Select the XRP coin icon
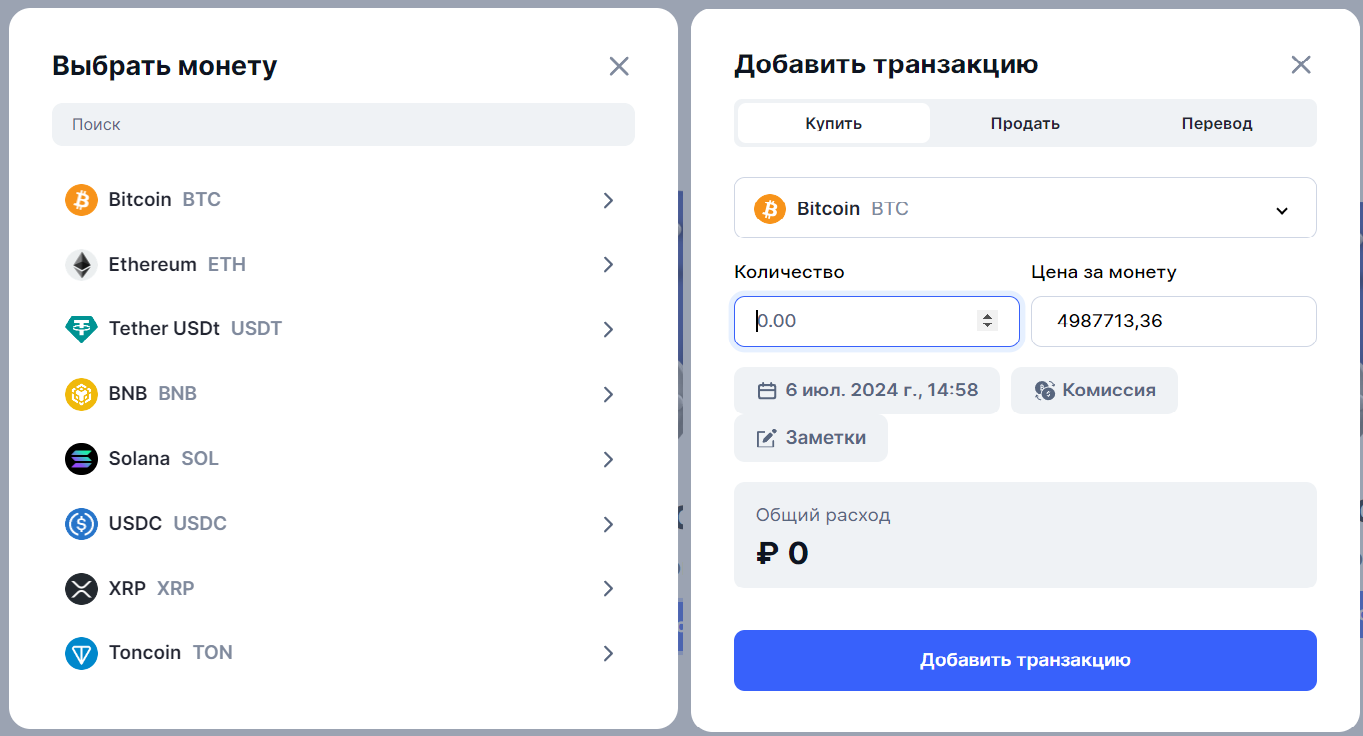 tap(80, 589)
